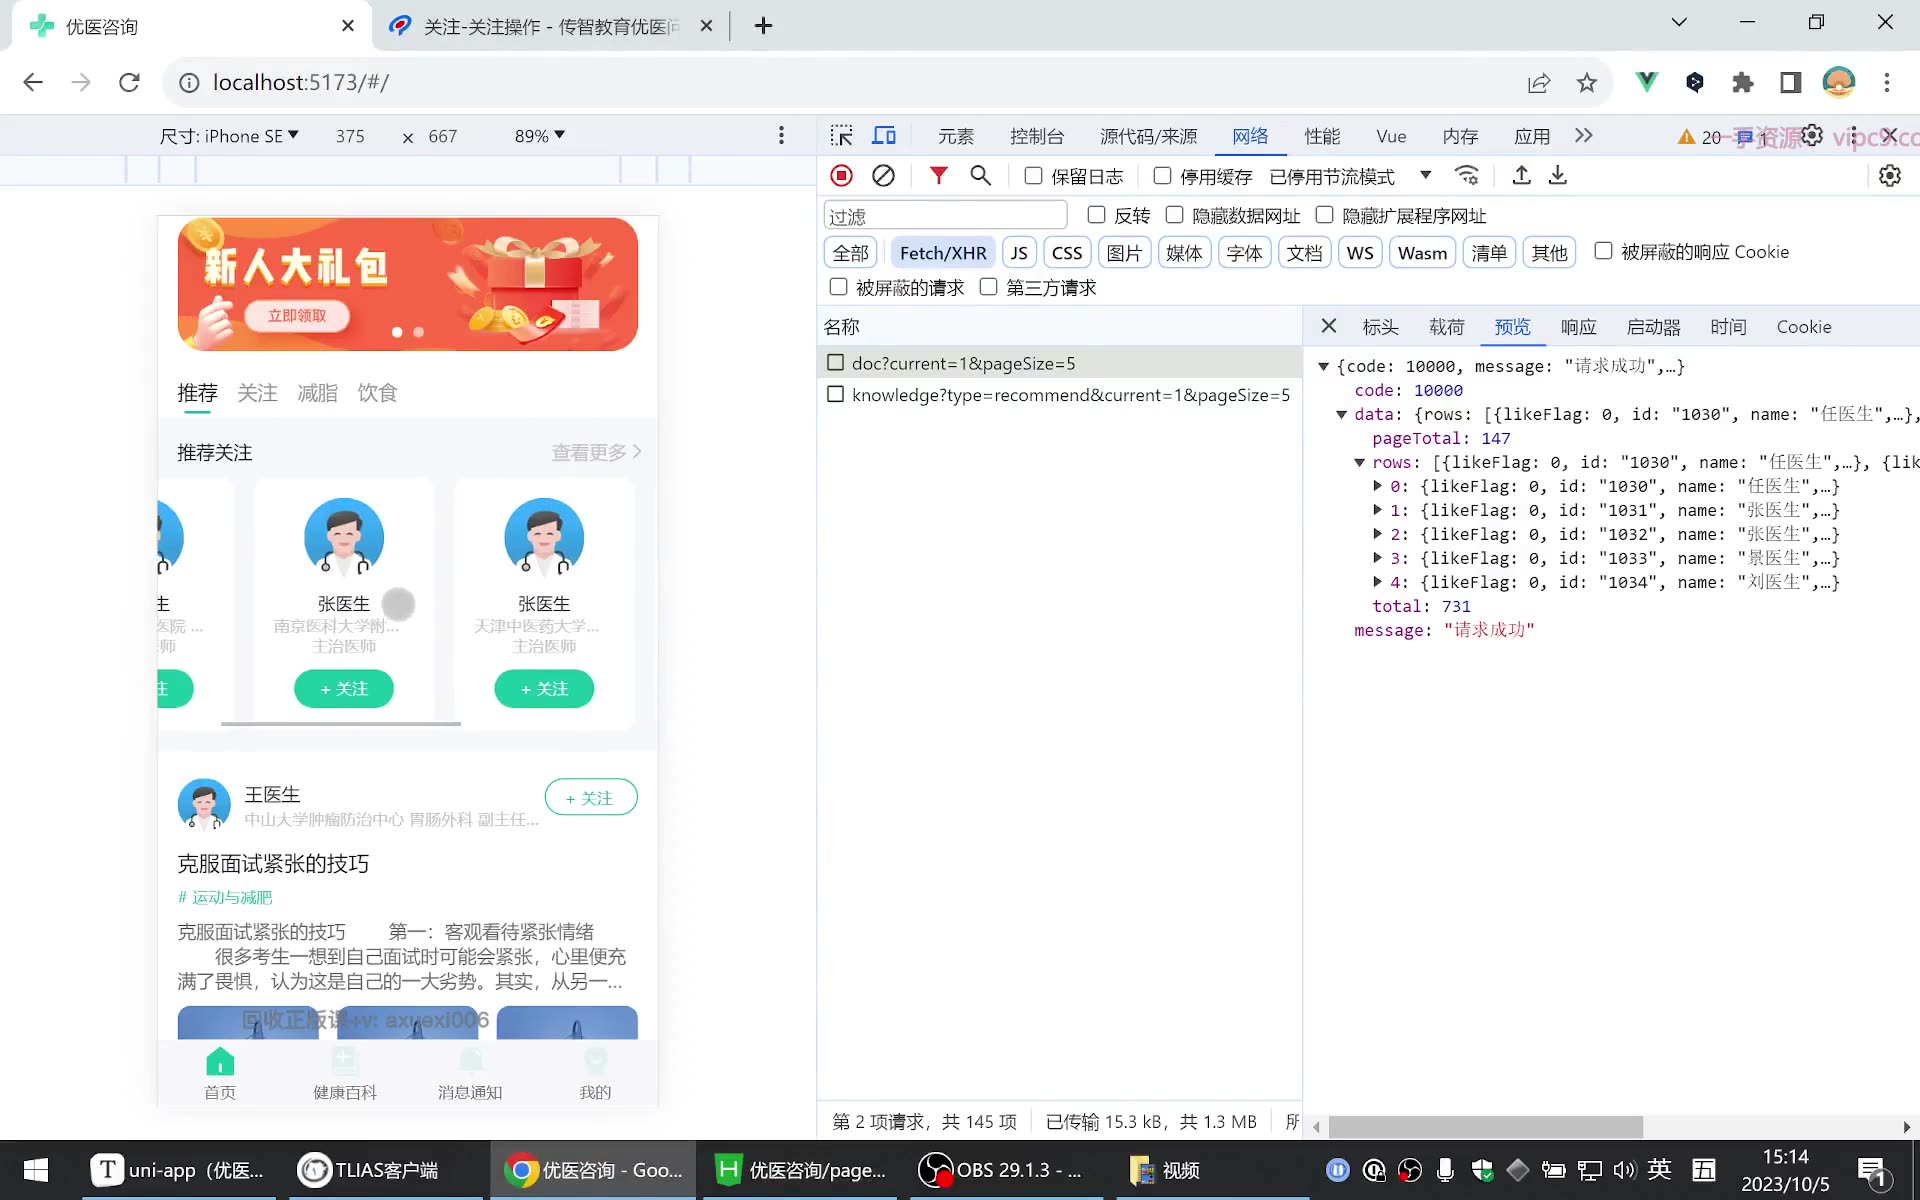
Task: Activate the inspect element picker
Action: [x=842, y=136]
